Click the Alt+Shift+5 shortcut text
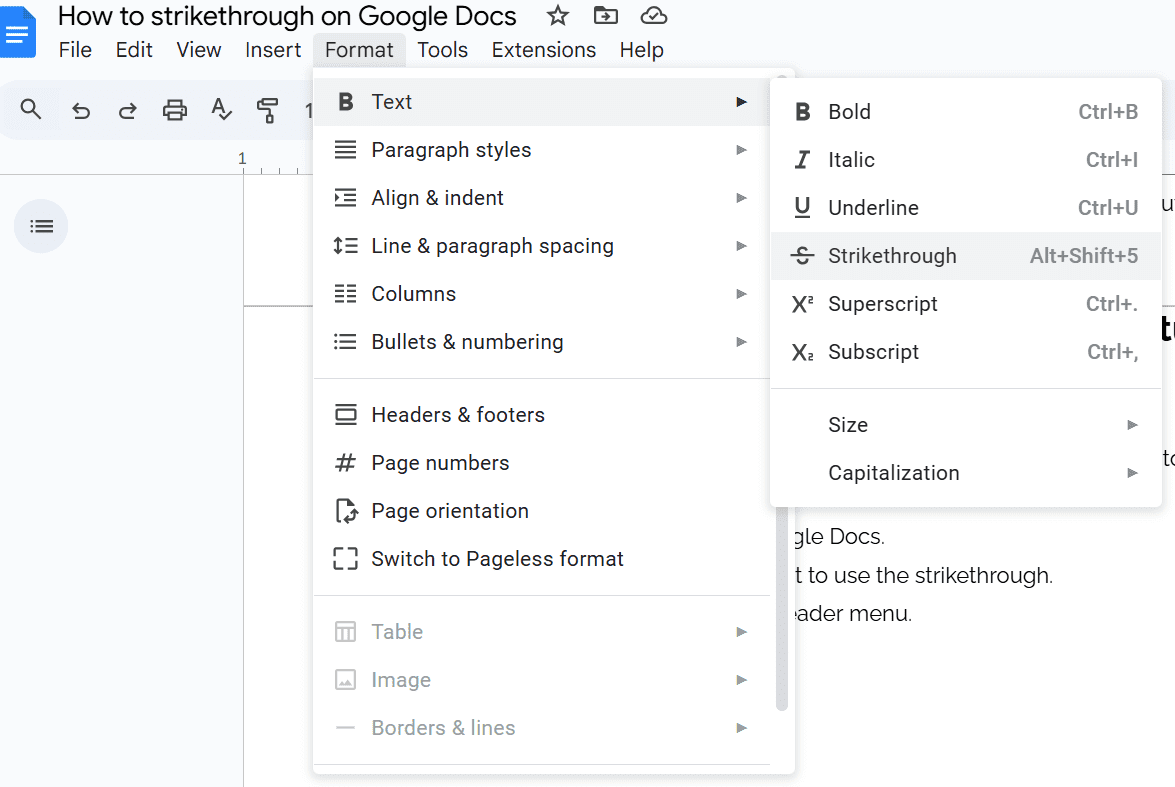Screen dimensions: 1175x787 click(1084, 256)
